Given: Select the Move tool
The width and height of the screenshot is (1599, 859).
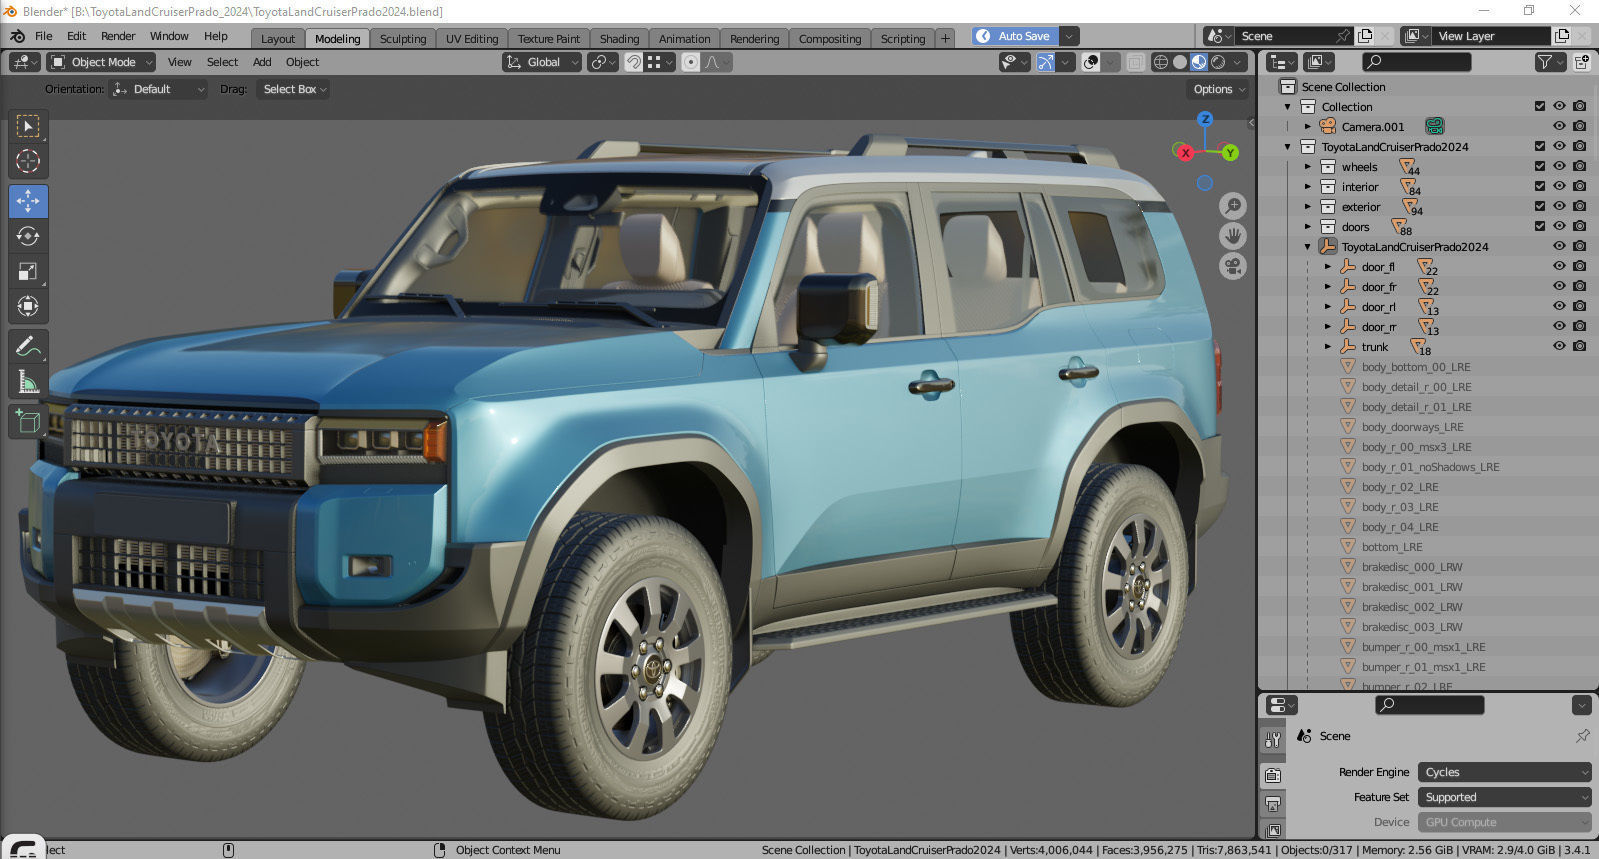Looking at the screenshot, I should (x=28, y=201).
